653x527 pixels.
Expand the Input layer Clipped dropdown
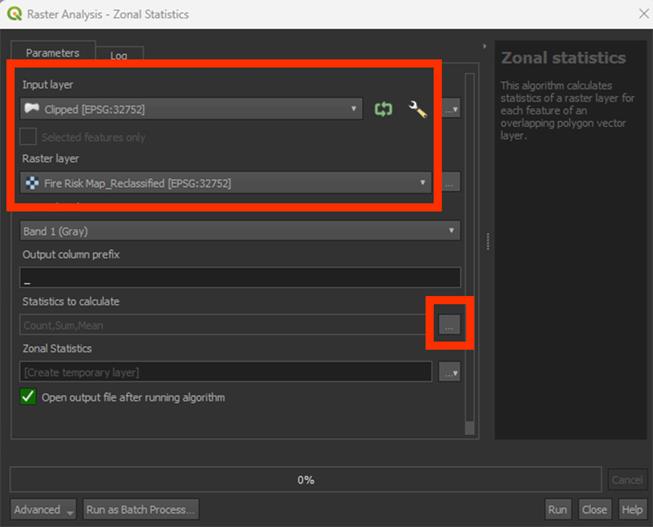[x=354, y=109]
